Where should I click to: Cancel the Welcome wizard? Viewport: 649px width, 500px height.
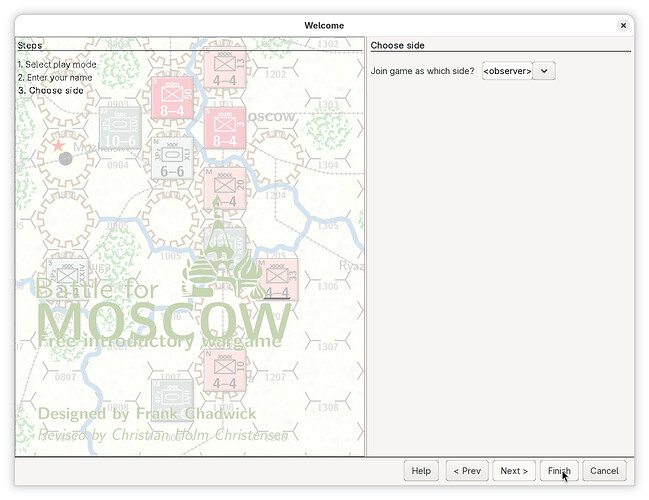click(604, 471)
